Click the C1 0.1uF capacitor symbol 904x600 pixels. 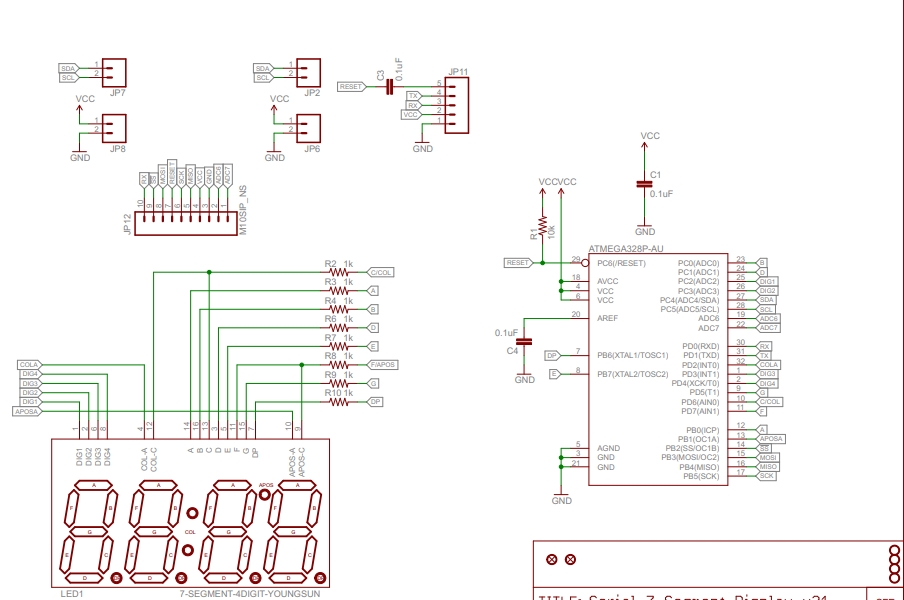point(645,184)
